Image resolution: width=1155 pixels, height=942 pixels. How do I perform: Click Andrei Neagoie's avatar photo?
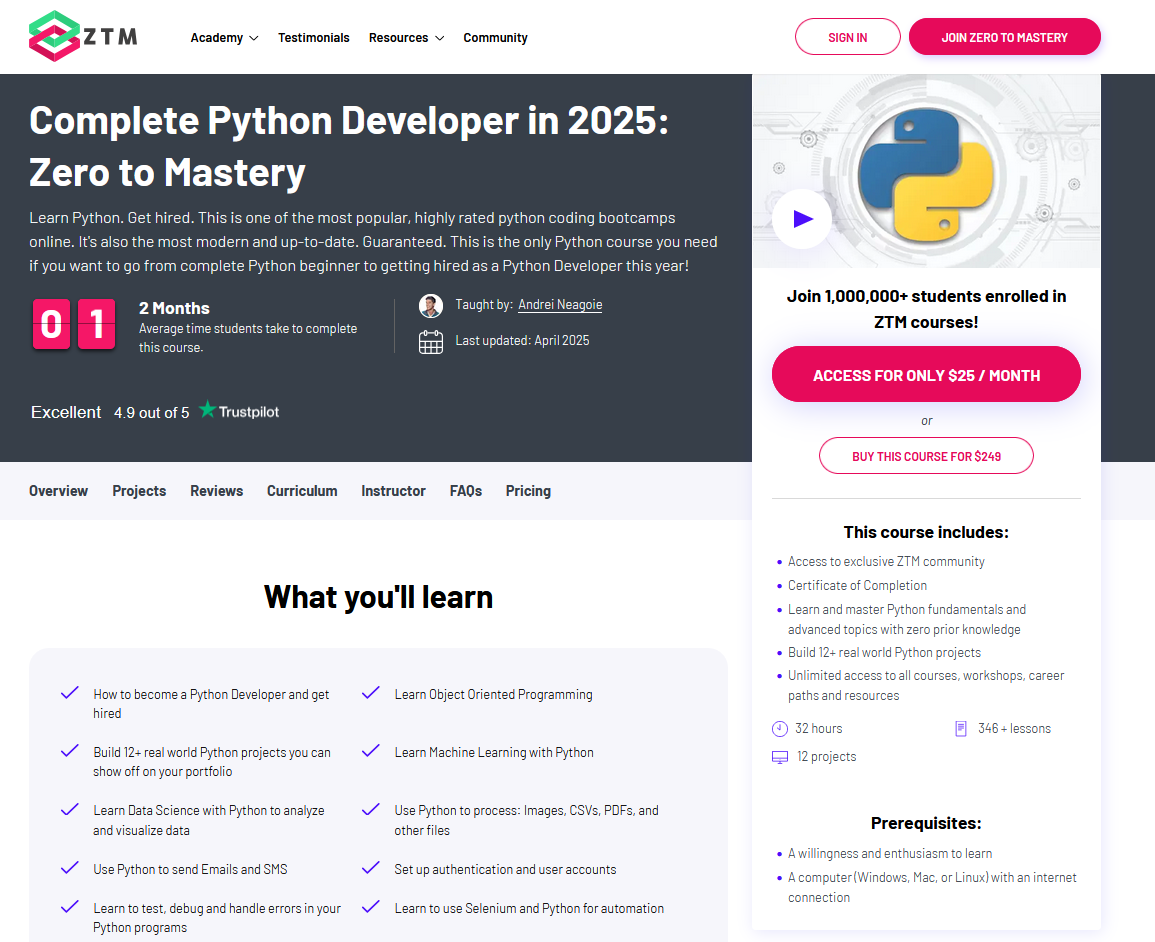pyautogui.click(x=431, y=305)
